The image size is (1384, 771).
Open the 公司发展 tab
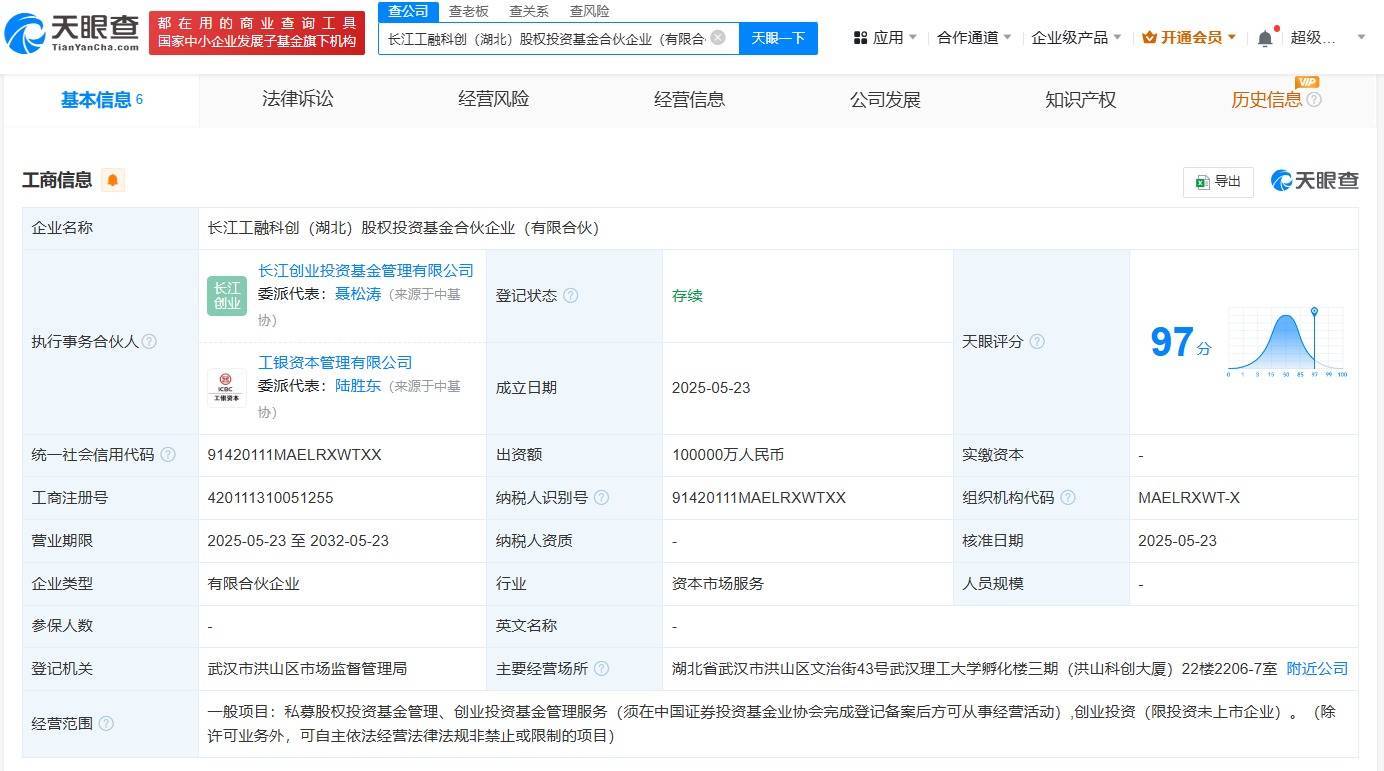click(885, 99)
